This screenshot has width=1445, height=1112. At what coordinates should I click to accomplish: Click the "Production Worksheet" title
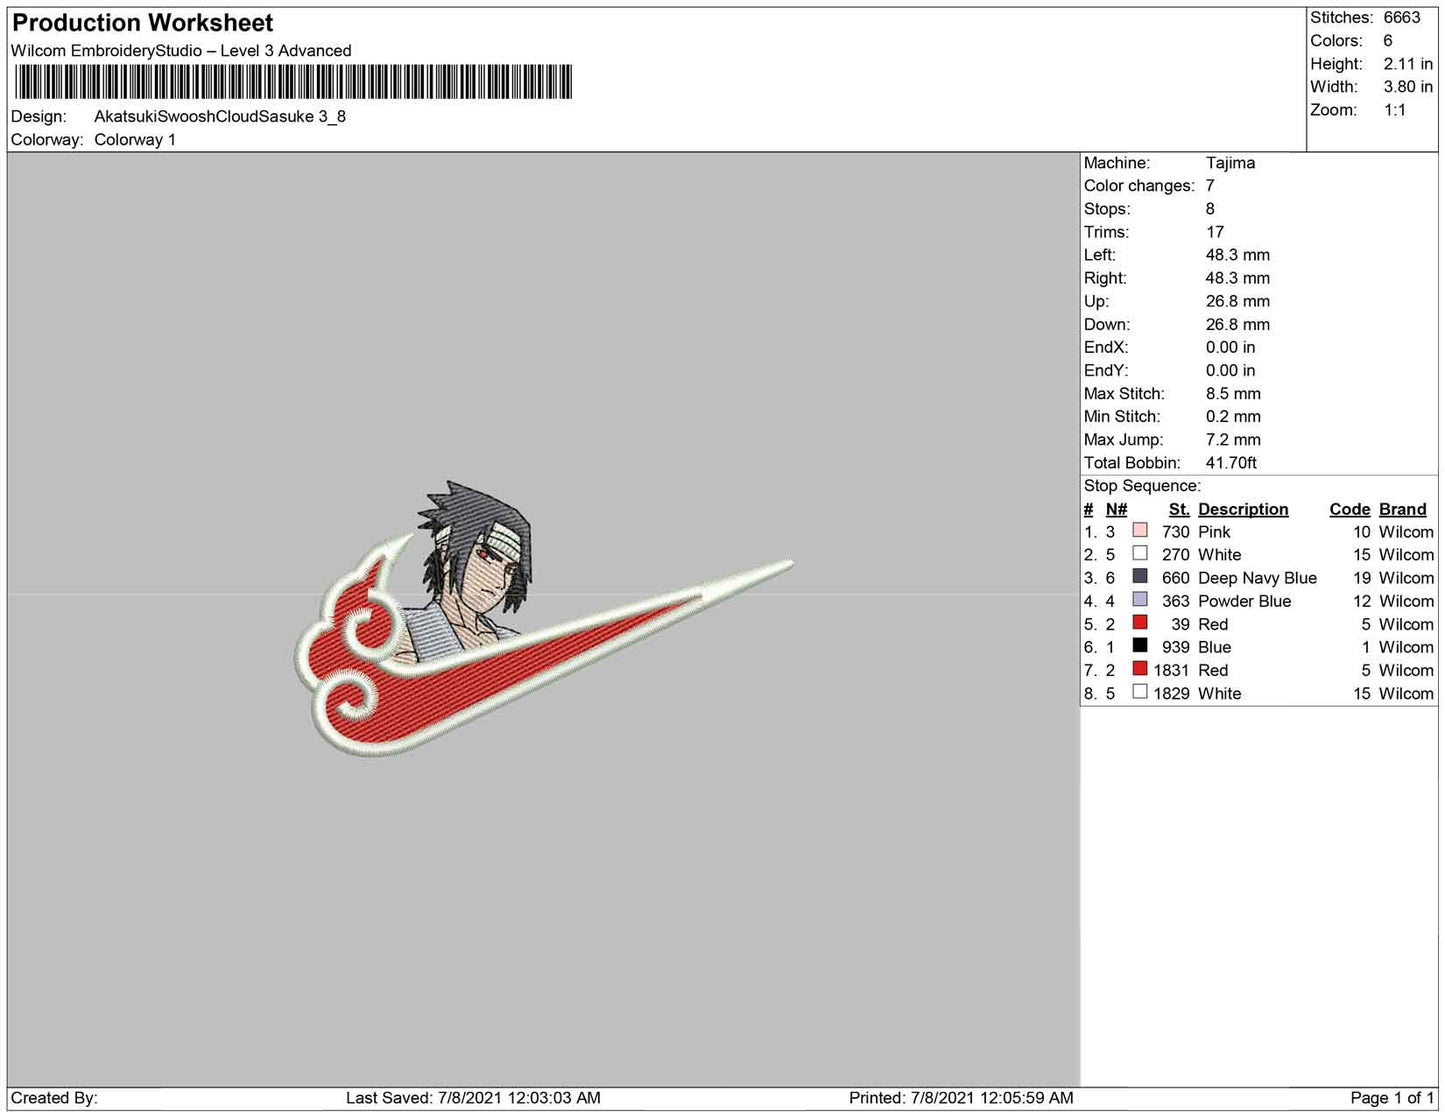click(142, 23)
